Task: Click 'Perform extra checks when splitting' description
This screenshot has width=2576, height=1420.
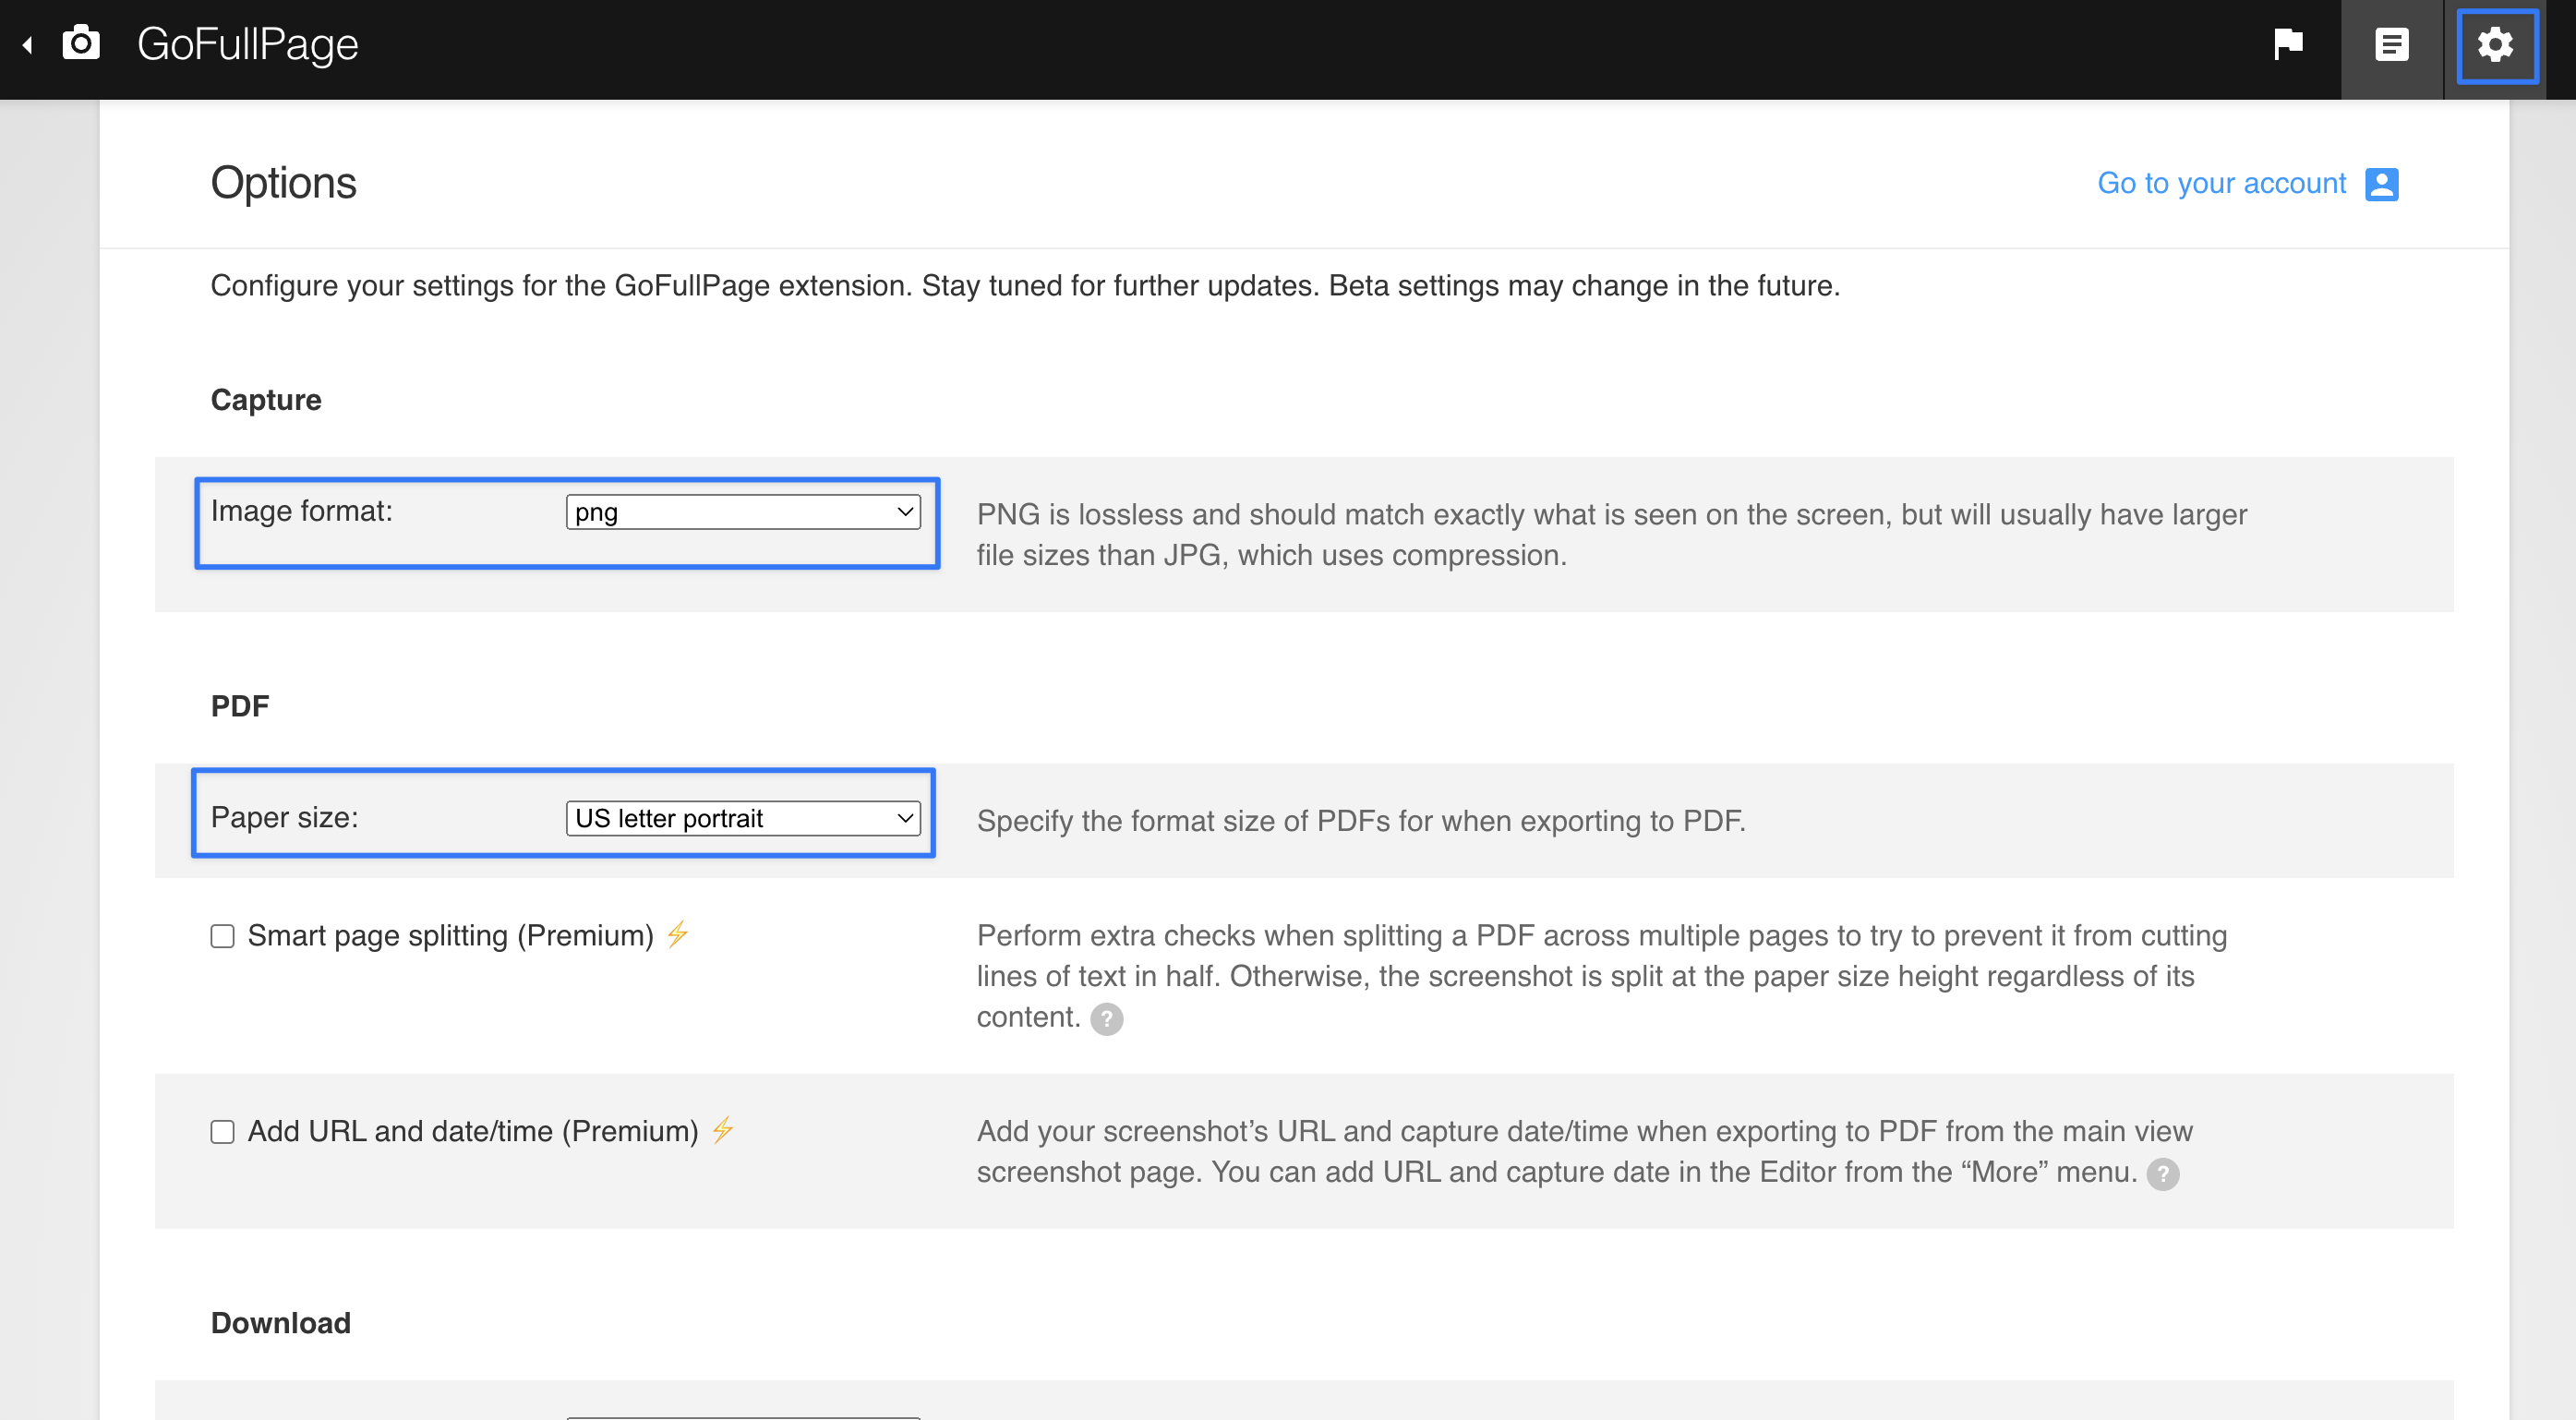Action: tap(1602, 976)
